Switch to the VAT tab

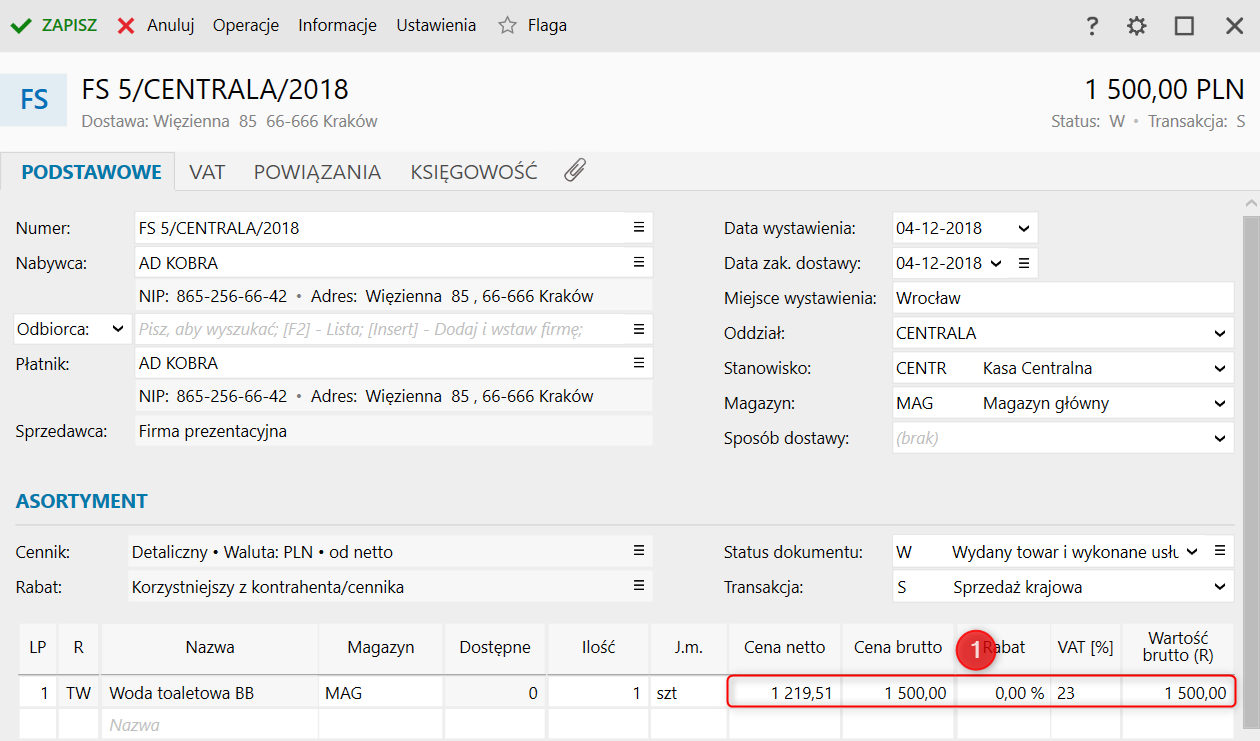tap(207, 172)
